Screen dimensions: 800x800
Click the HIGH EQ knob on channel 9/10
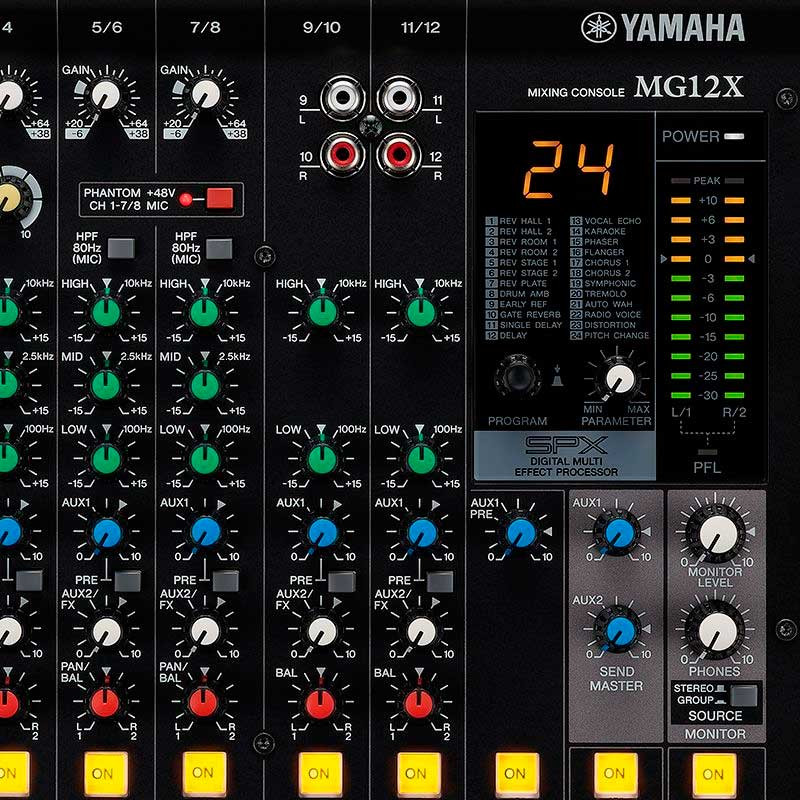point(321,312)
